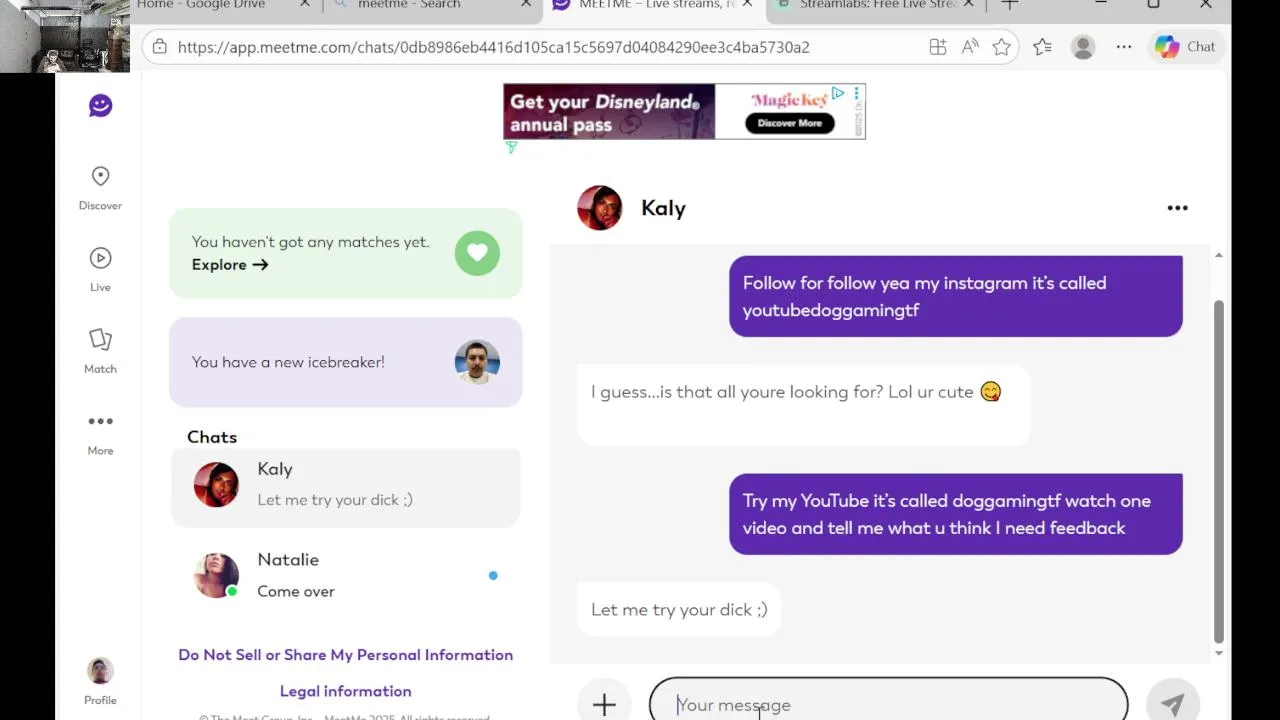Image resolution: width=1280 pixels, height=720 pixels.
Task: Click the 'Try my YouTube' sent message
Action: tap(955, 514)
